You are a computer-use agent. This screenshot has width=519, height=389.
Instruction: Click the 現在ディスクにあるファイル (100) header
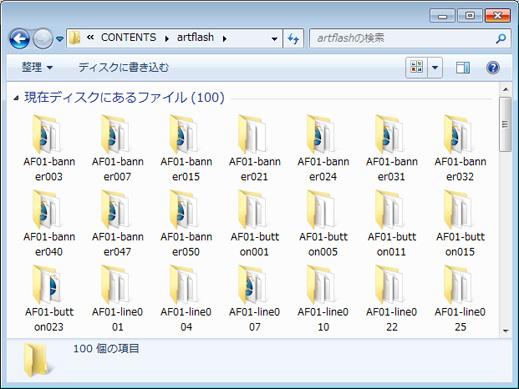click(x=124, y=98)
